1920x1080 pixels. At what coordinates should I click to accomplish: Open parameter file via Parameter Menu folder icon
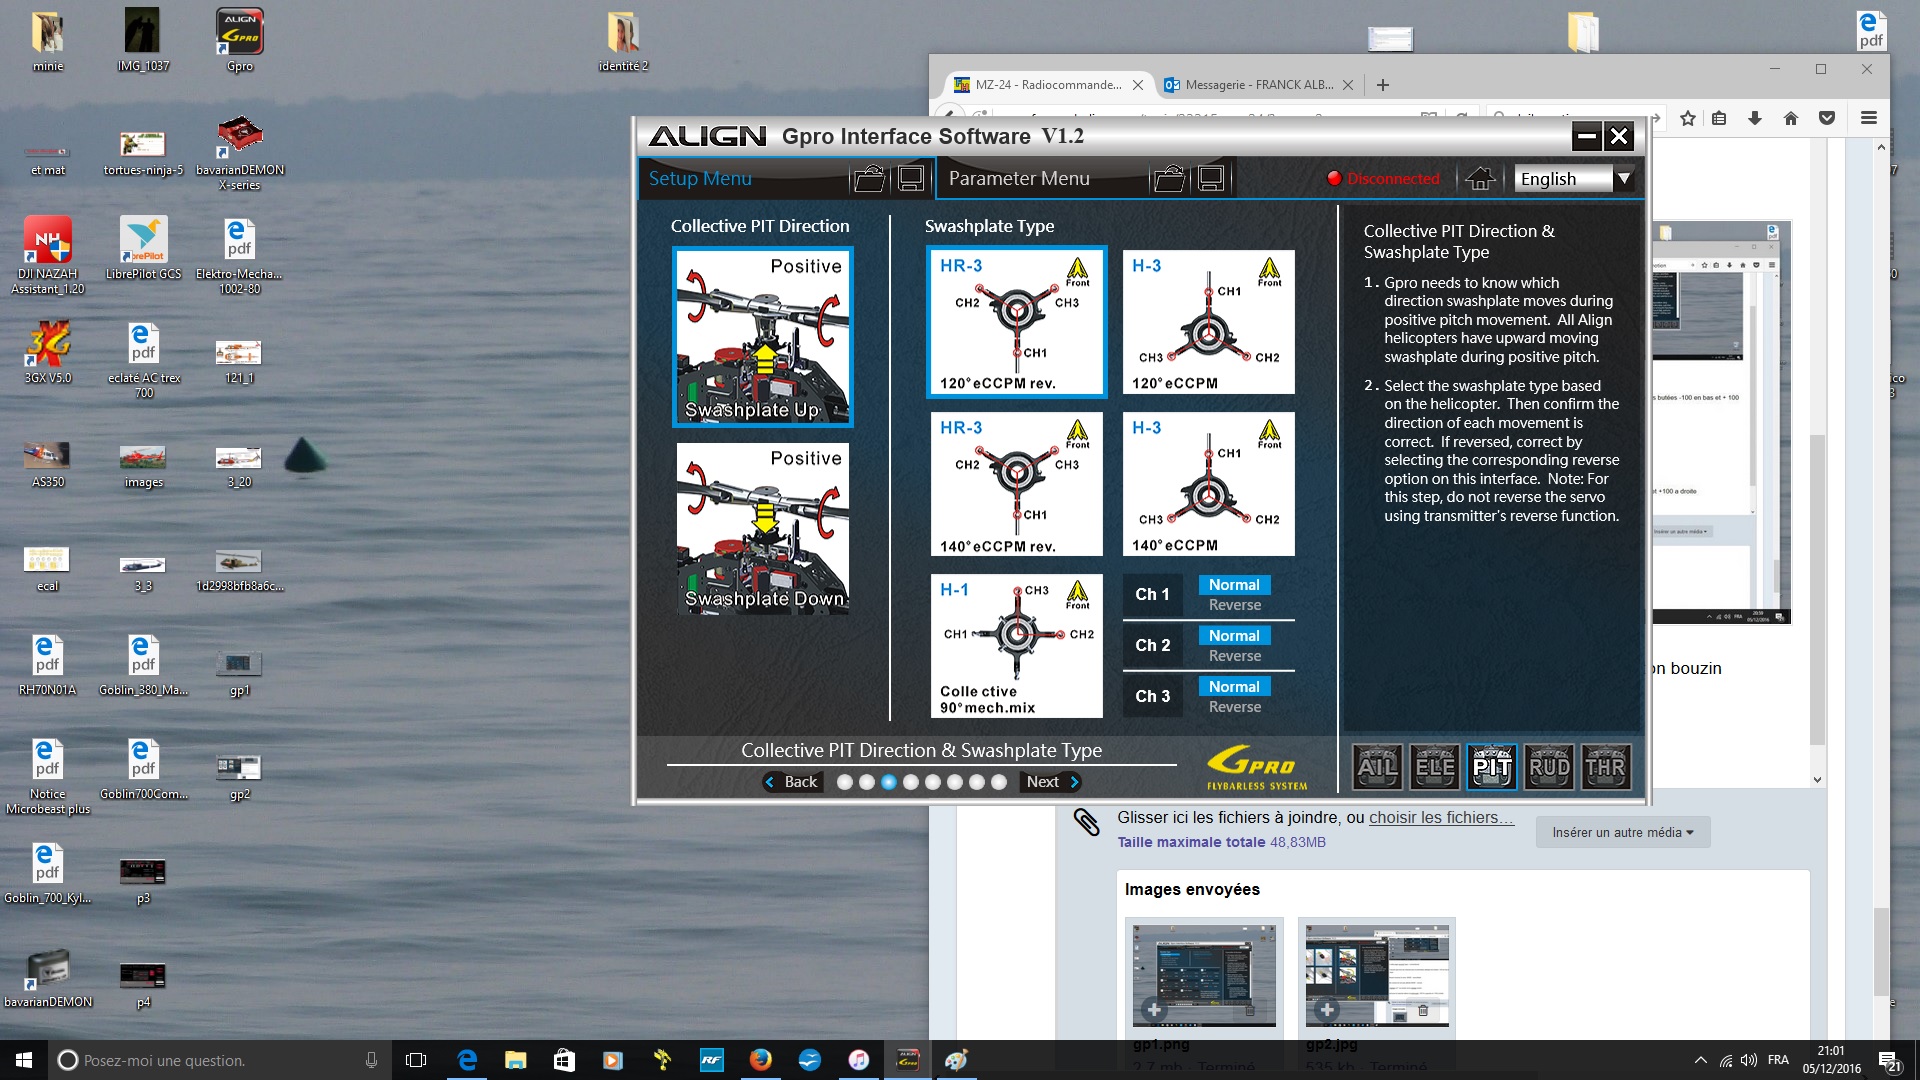pos(1170,179)
